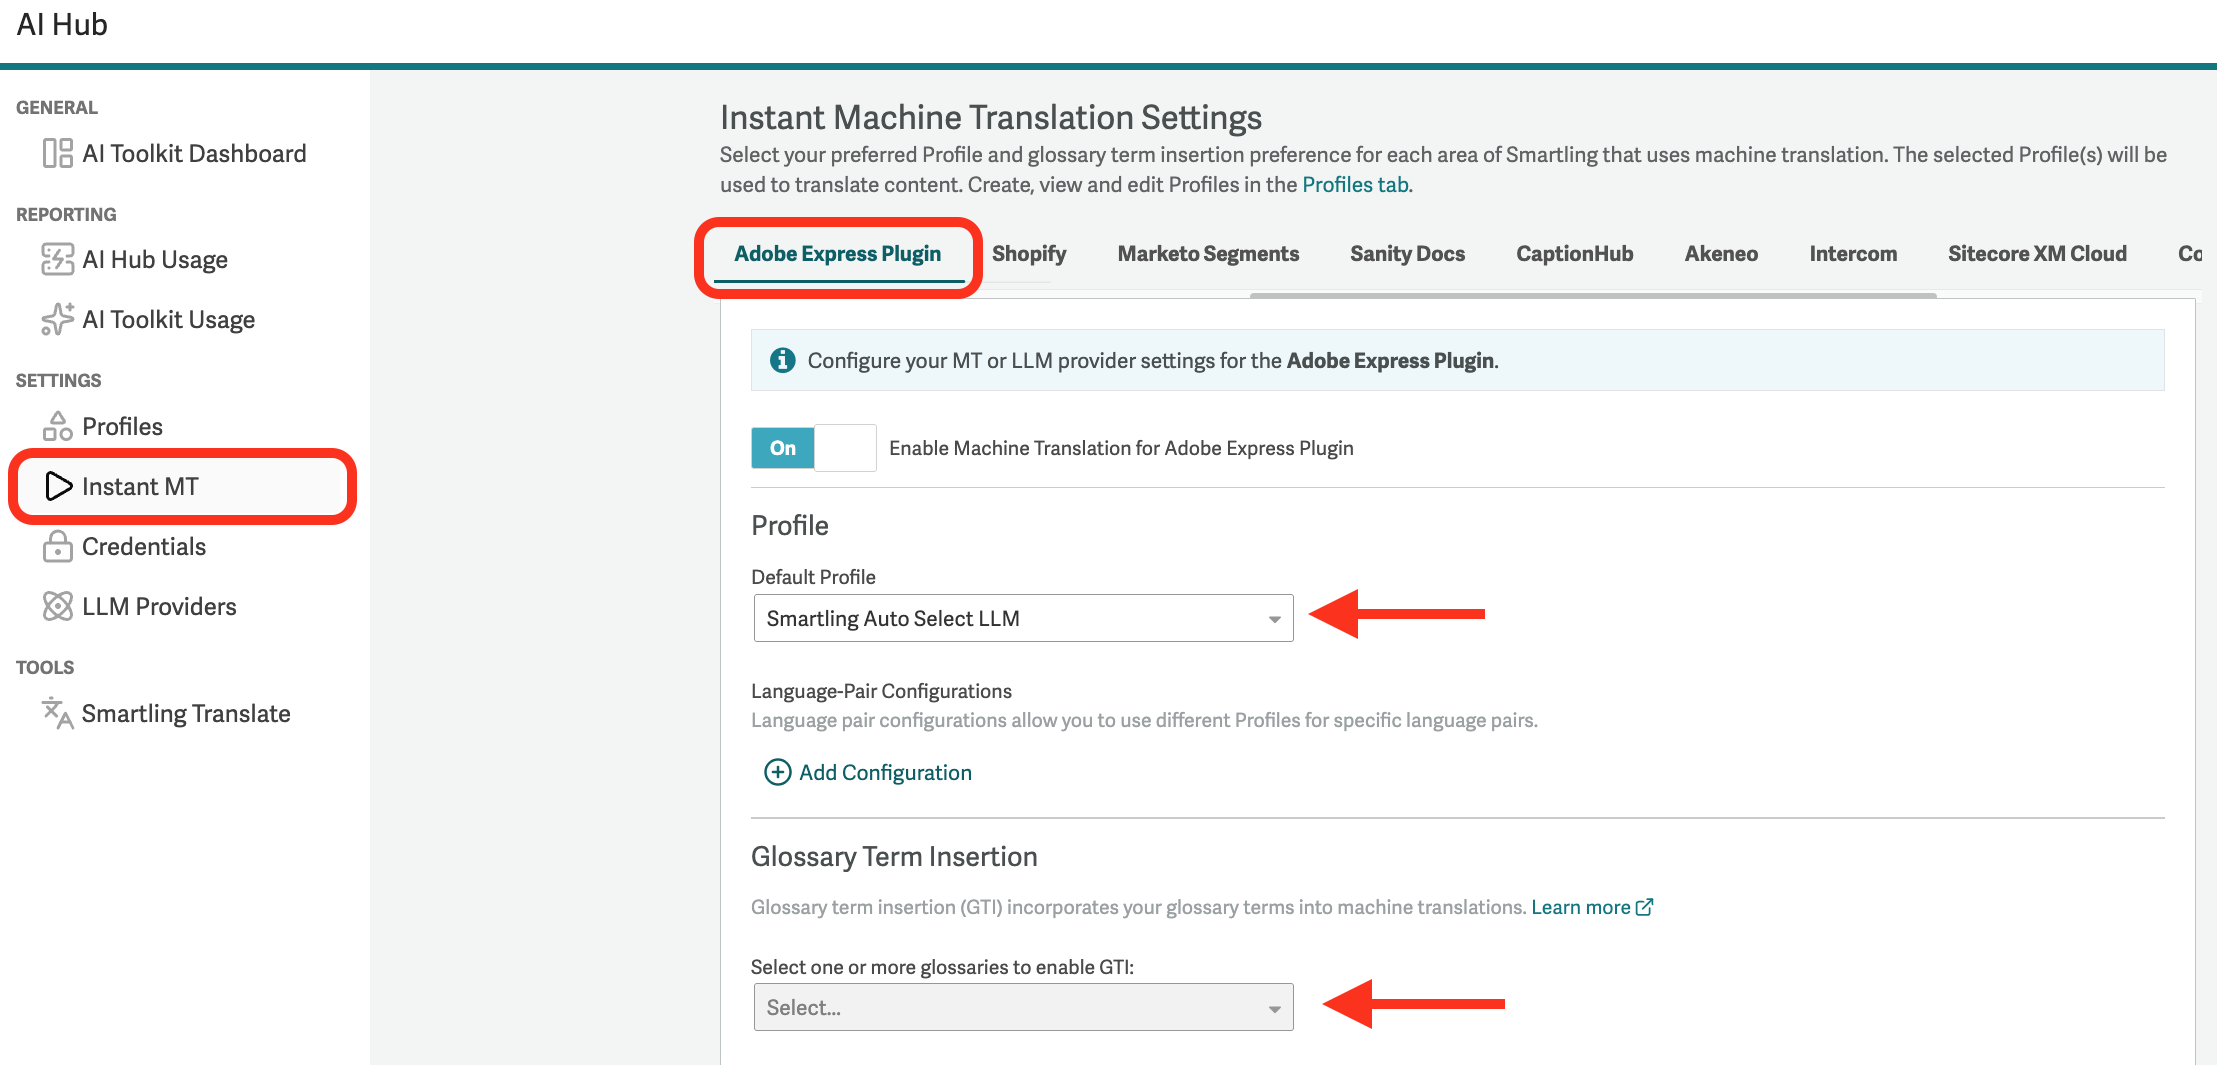This screenshot has height=1065, width=2217.
Task: Follow the Profiles tab link
Action: (1355, 185)
